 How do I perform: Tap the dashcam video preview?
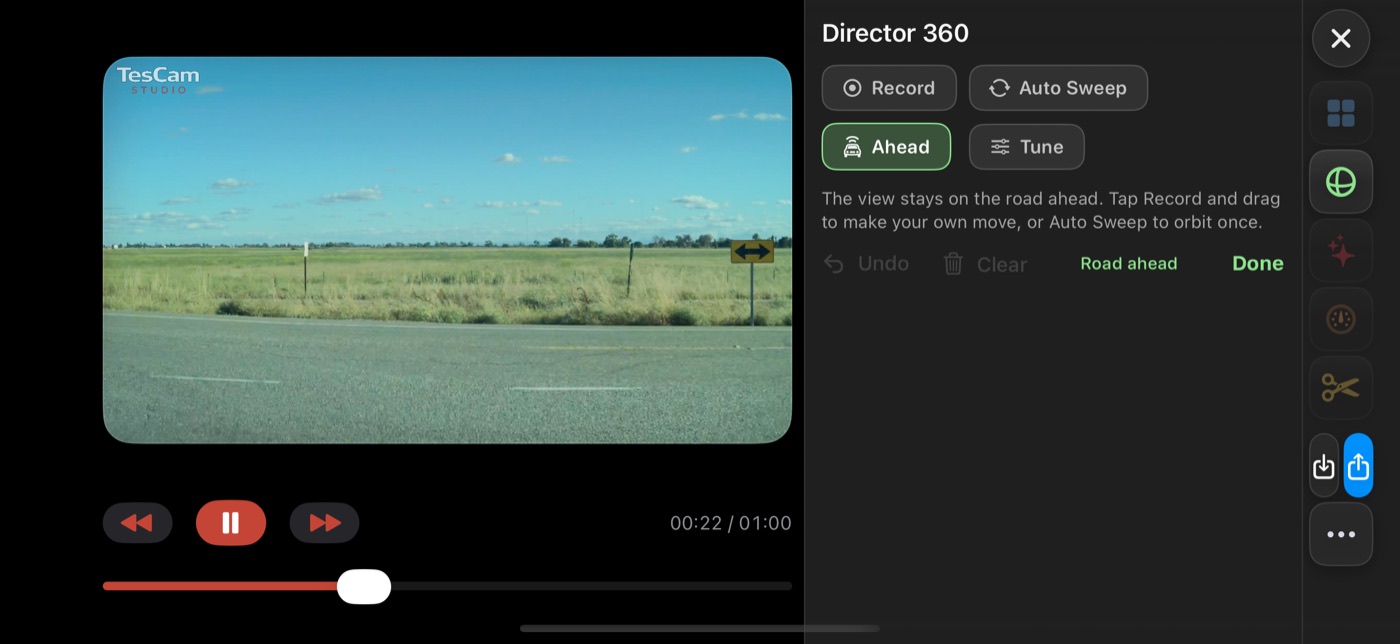pos(447,250)
